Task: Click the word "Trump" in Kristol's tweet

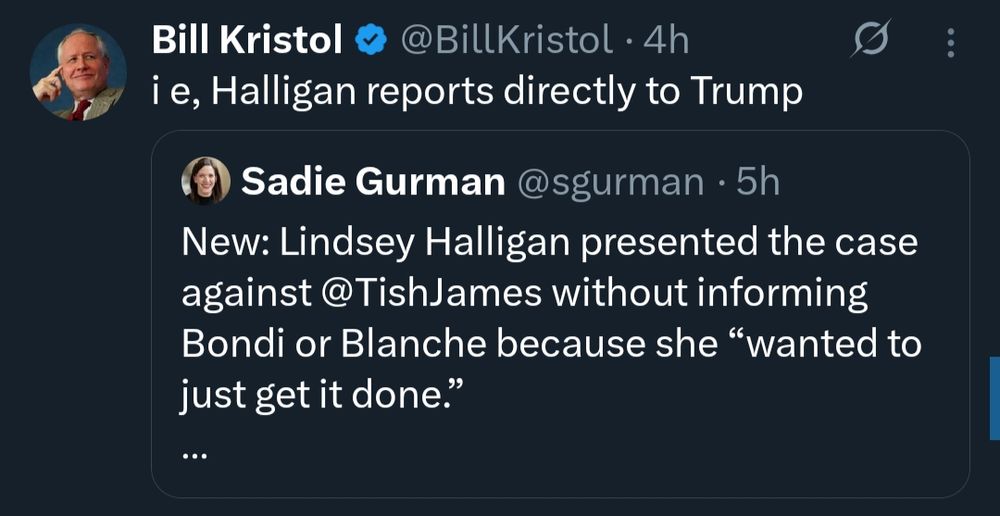Action: coord(744,91)
